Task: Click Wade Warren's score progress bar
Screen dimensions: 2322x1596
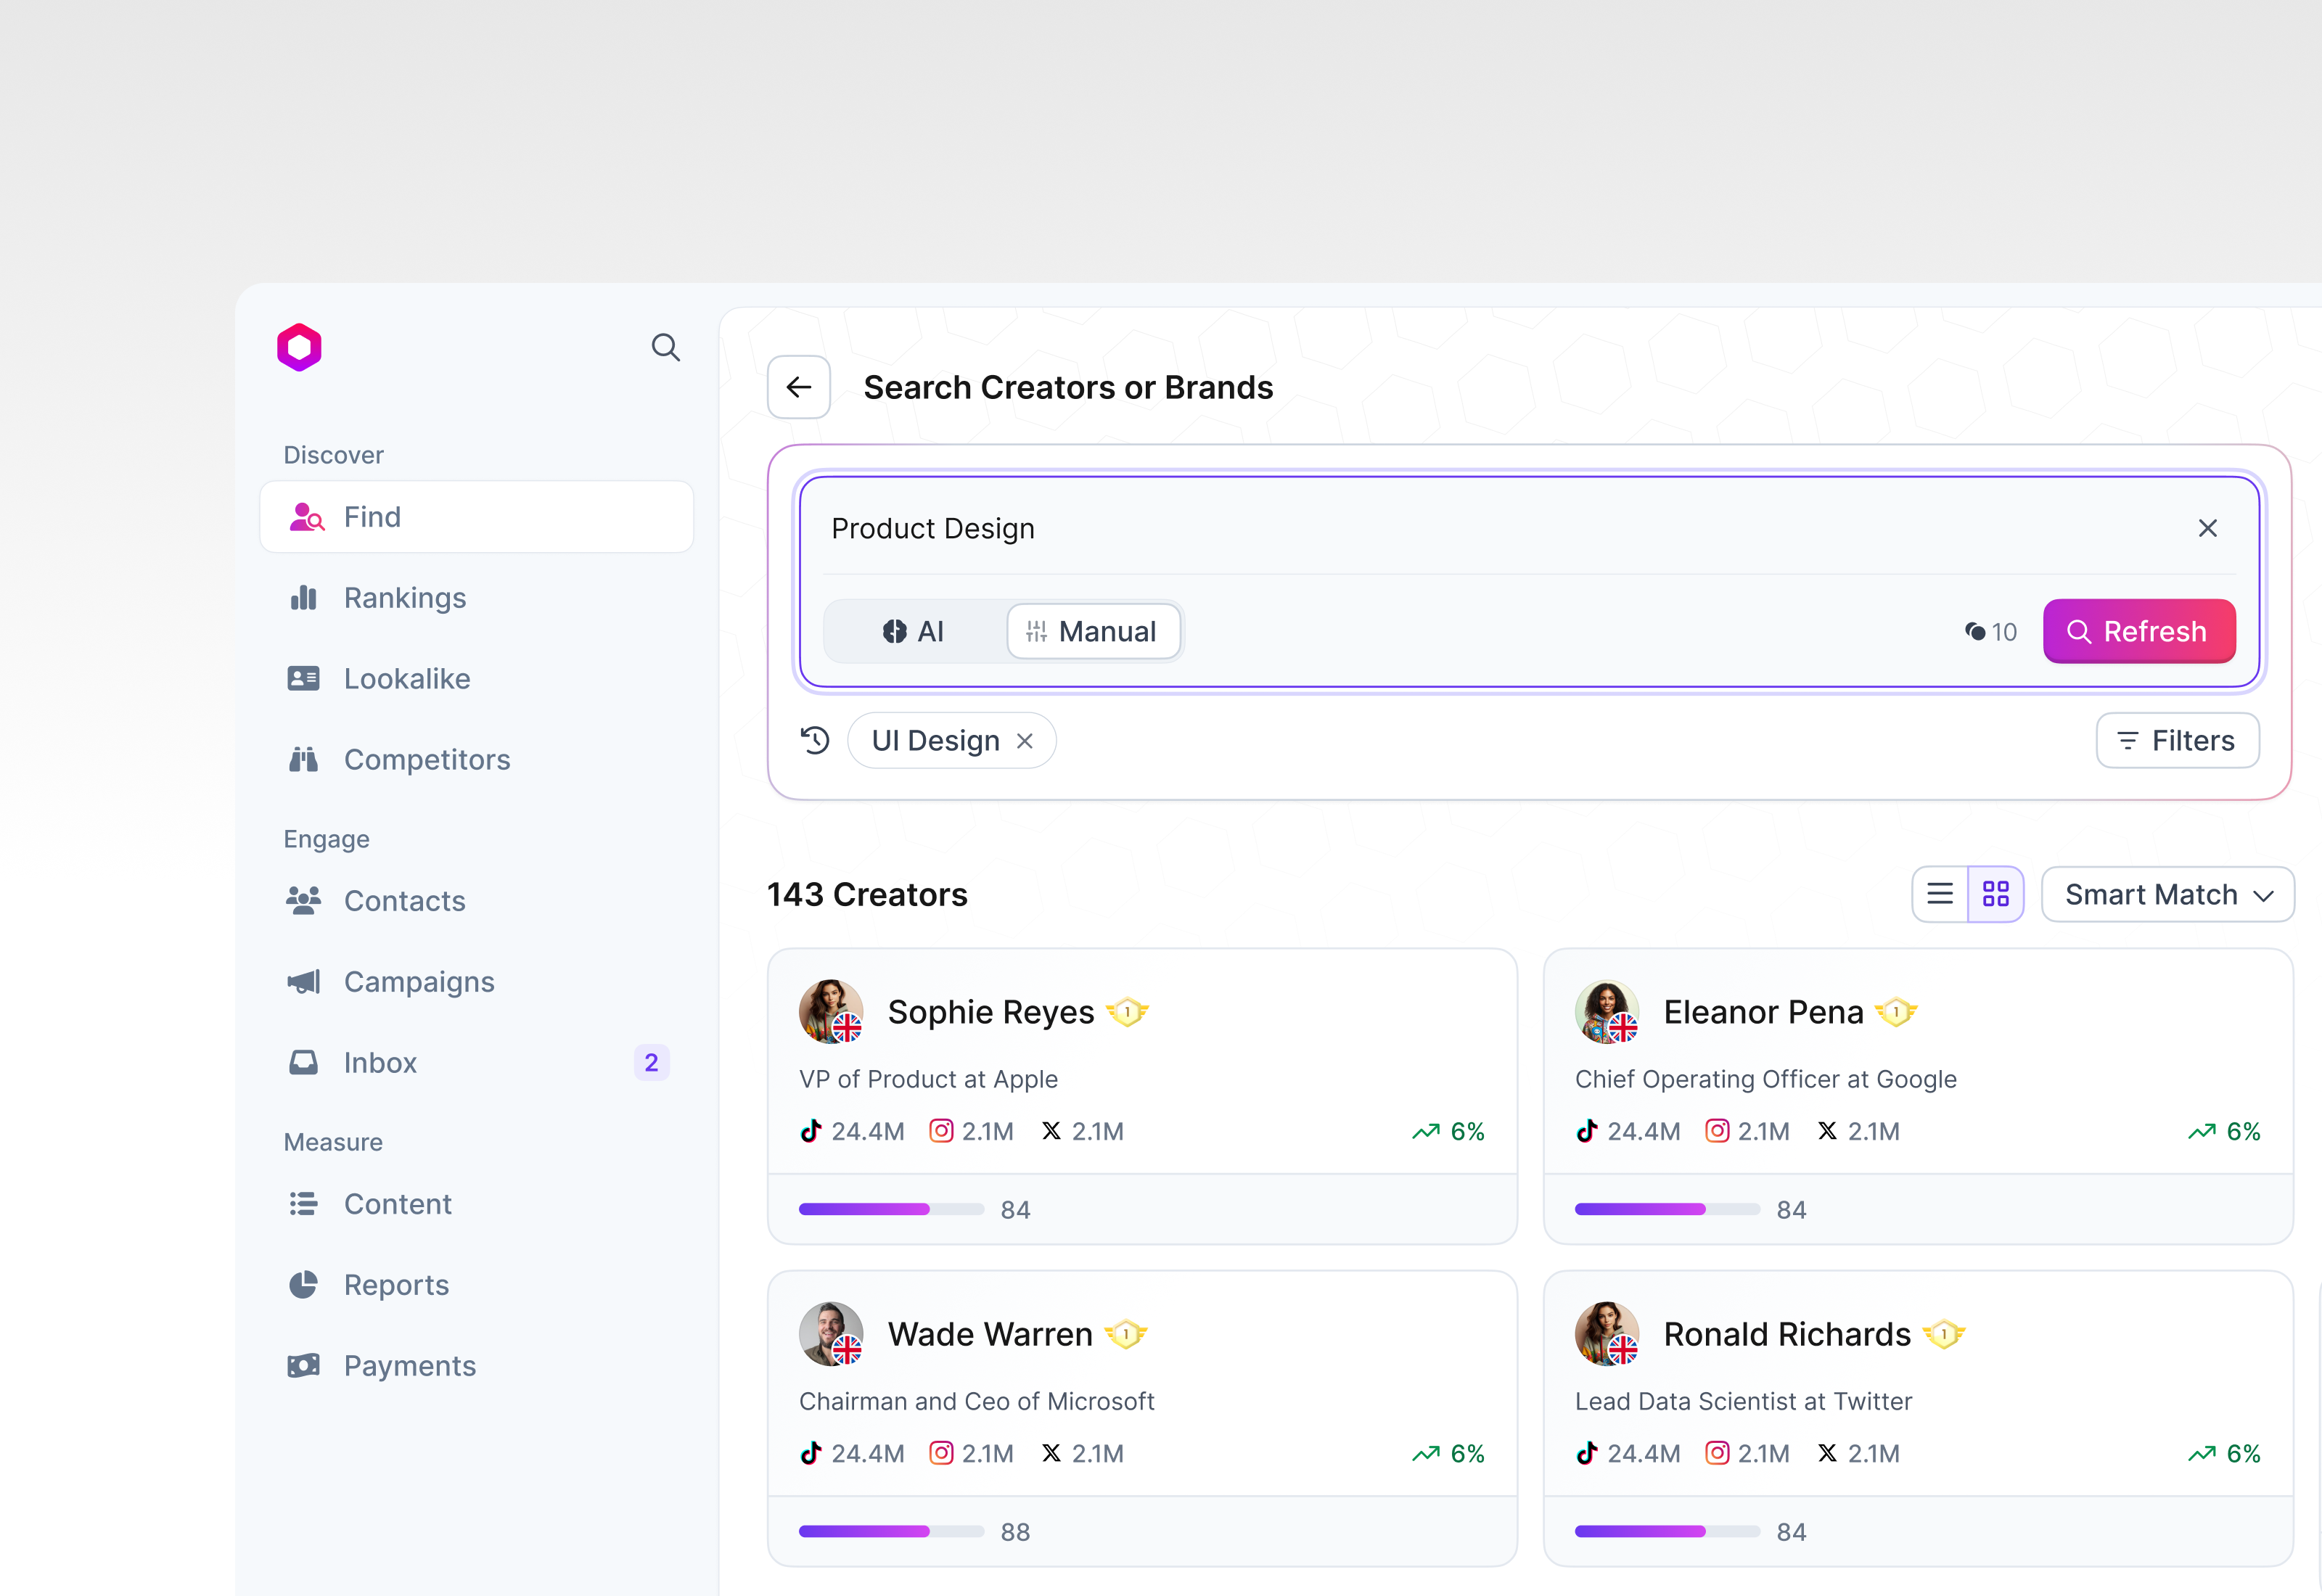Action: [890, 1531]
